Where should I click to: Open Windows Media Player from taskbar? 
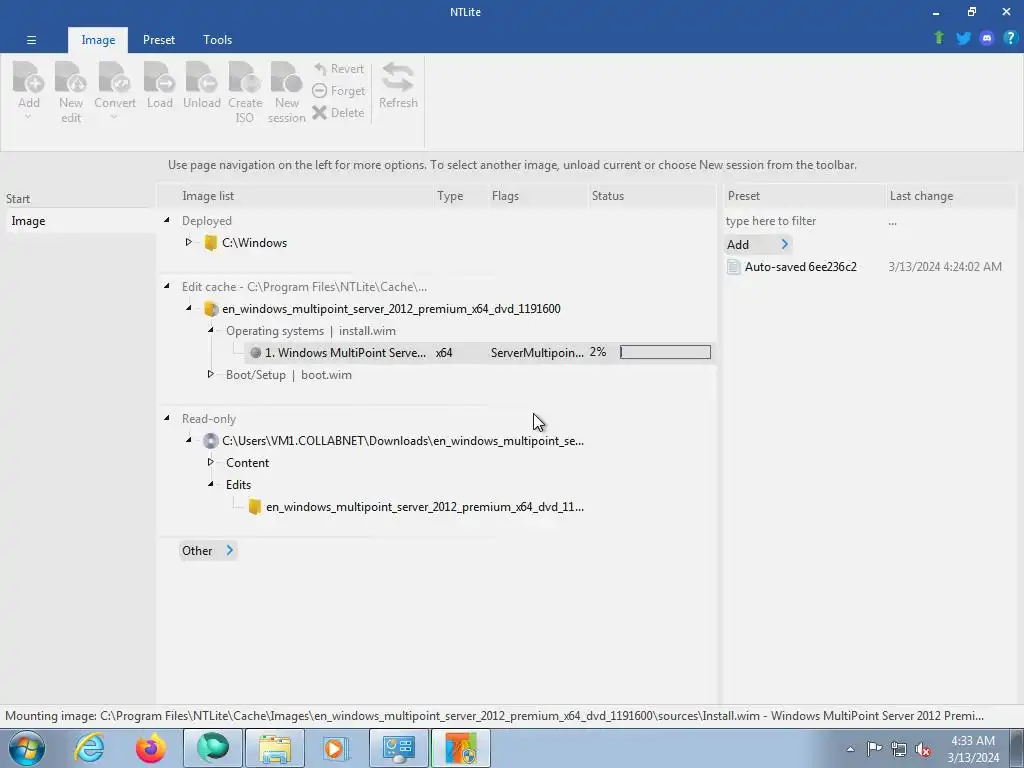pyautogui.click(x=337, y=748)
